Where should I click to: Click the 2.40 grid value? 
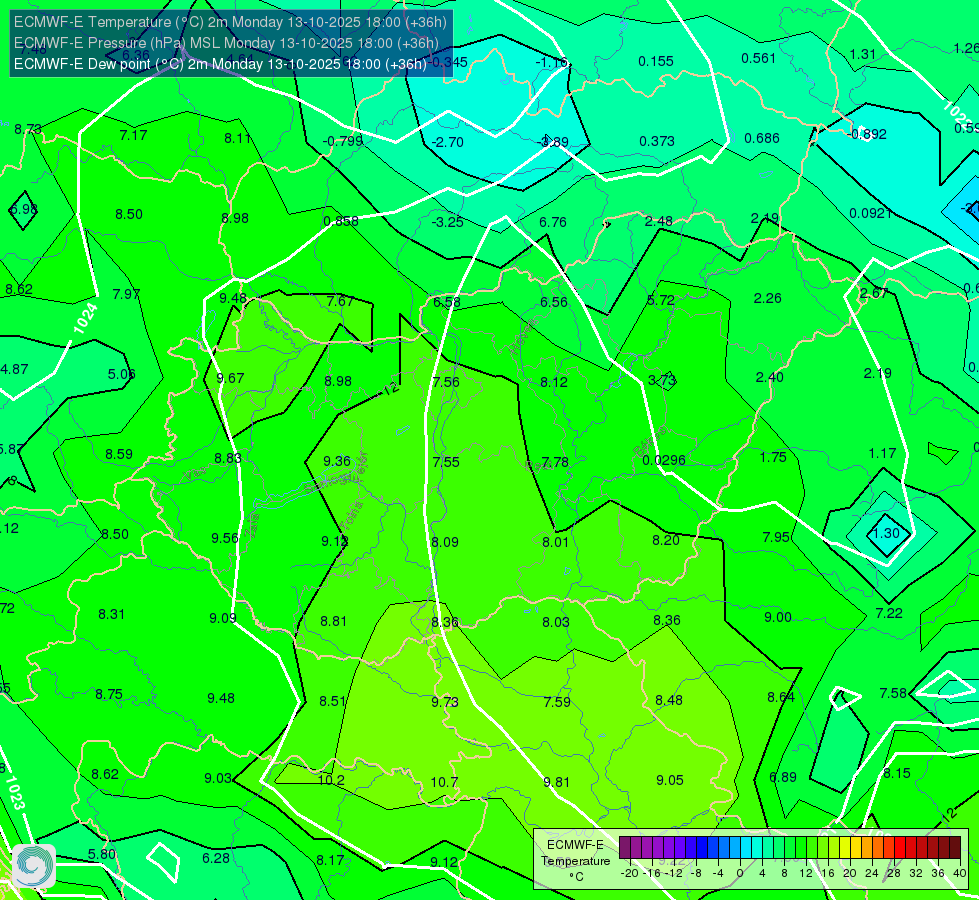[769, 377]
